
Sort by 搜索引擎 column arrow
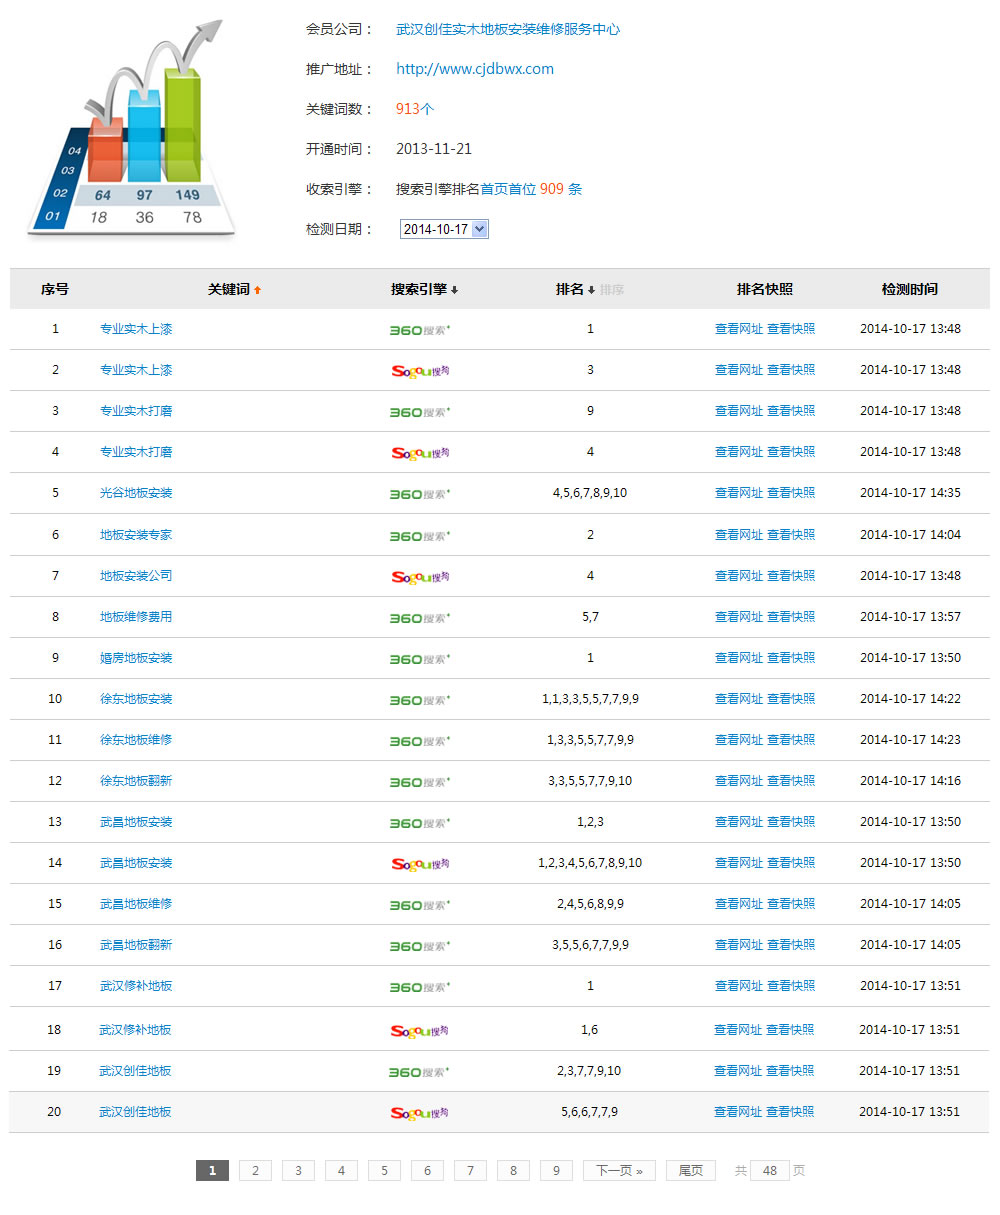click(x=455, y=290)
